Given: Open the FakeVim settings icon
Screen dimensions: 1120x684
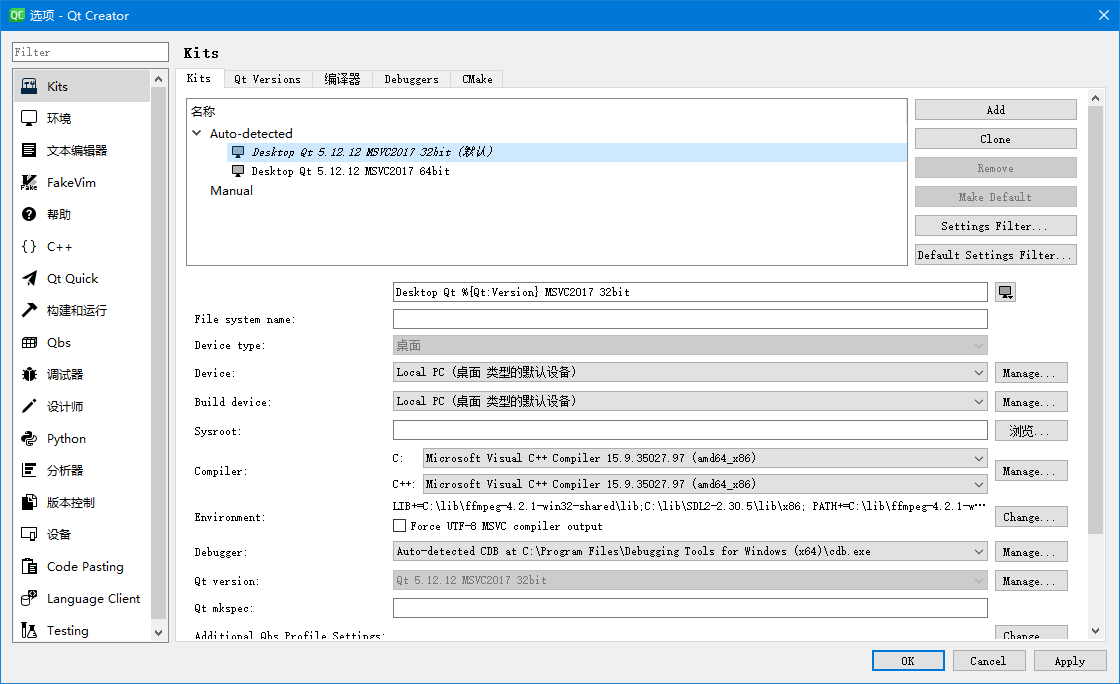Looking at the screenshot, I should click(29, 183).
